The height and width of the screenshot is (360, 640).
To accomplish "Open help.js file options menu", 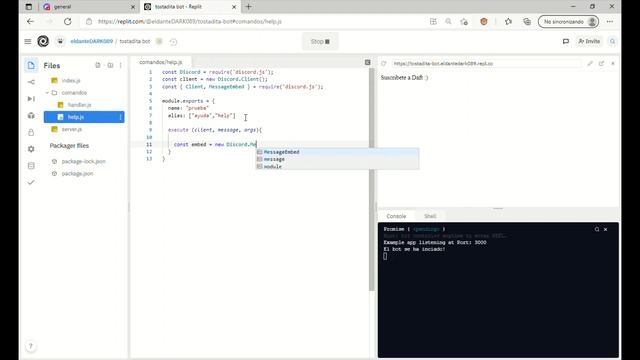I will (120, 117).
